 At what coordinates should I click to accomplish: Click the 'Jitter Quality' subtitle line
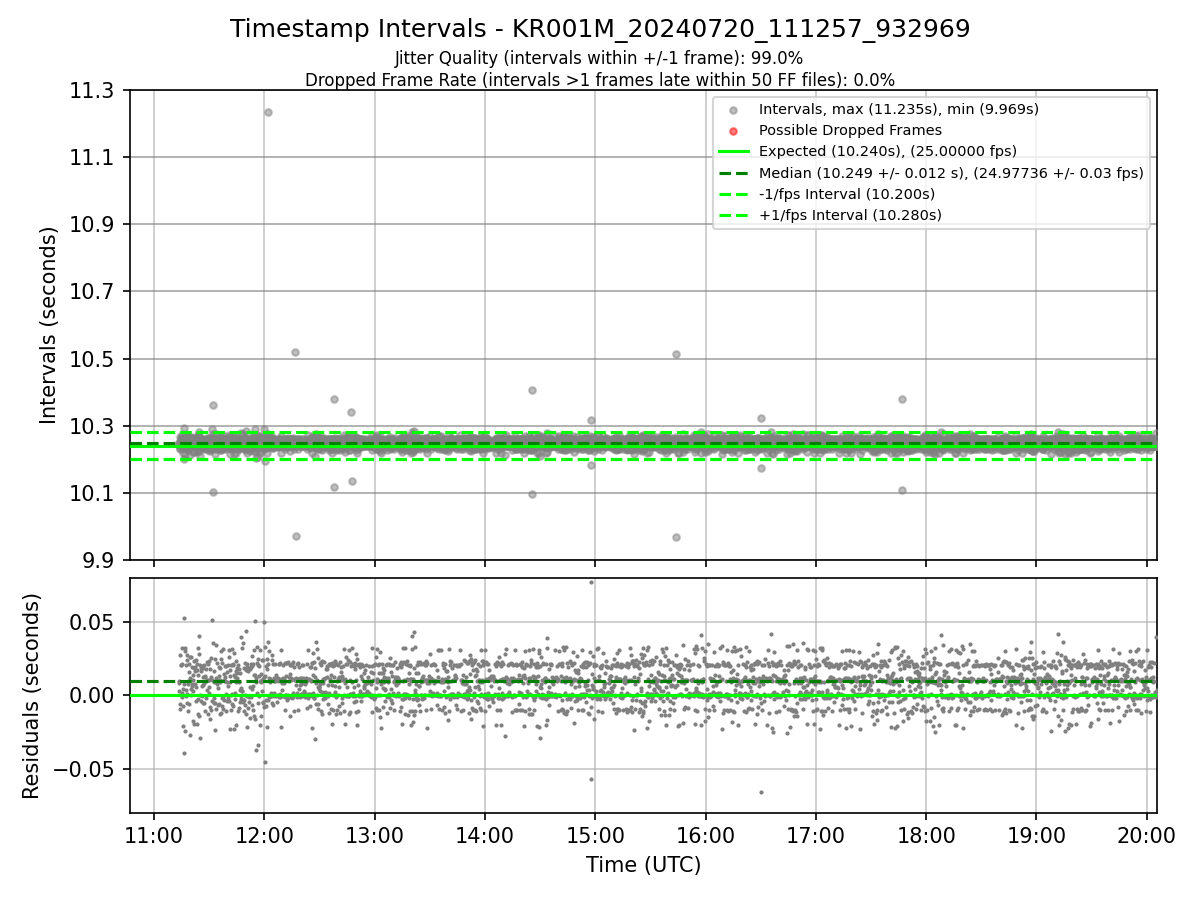pyautogui.click(x=600, y=58)
